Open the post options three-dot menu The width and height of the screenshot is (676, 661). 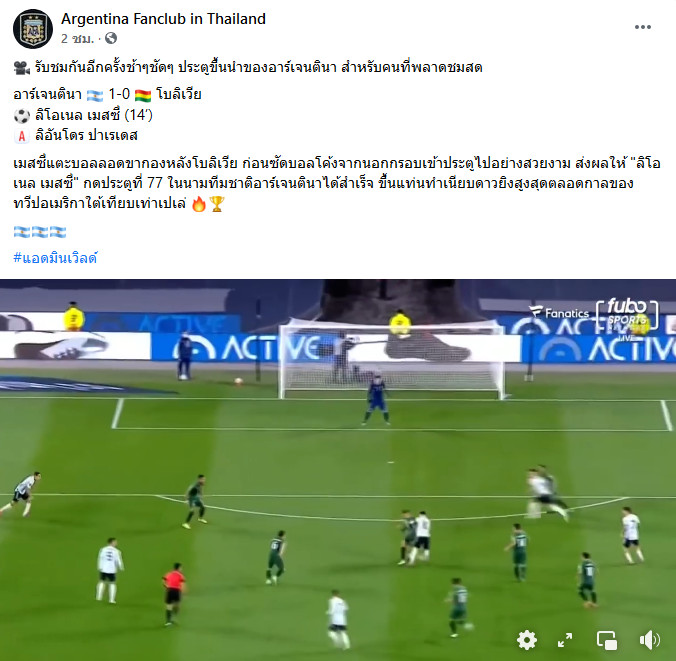pos(642,27)
